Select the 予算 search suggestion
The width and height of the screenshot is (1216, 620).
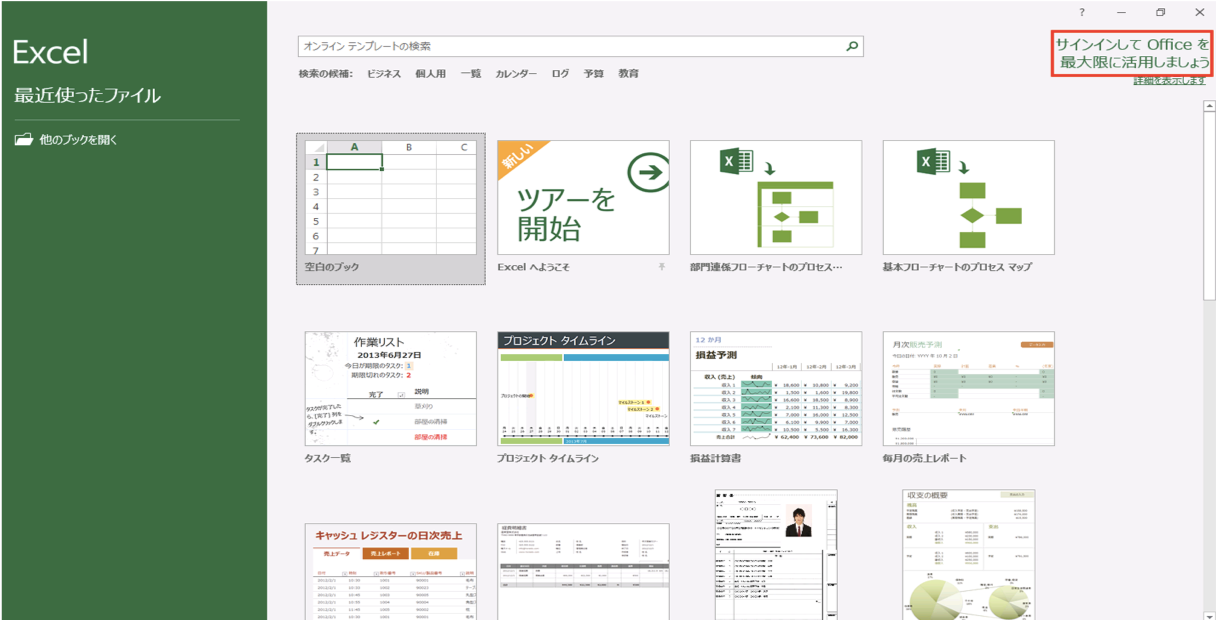[594, 74]
